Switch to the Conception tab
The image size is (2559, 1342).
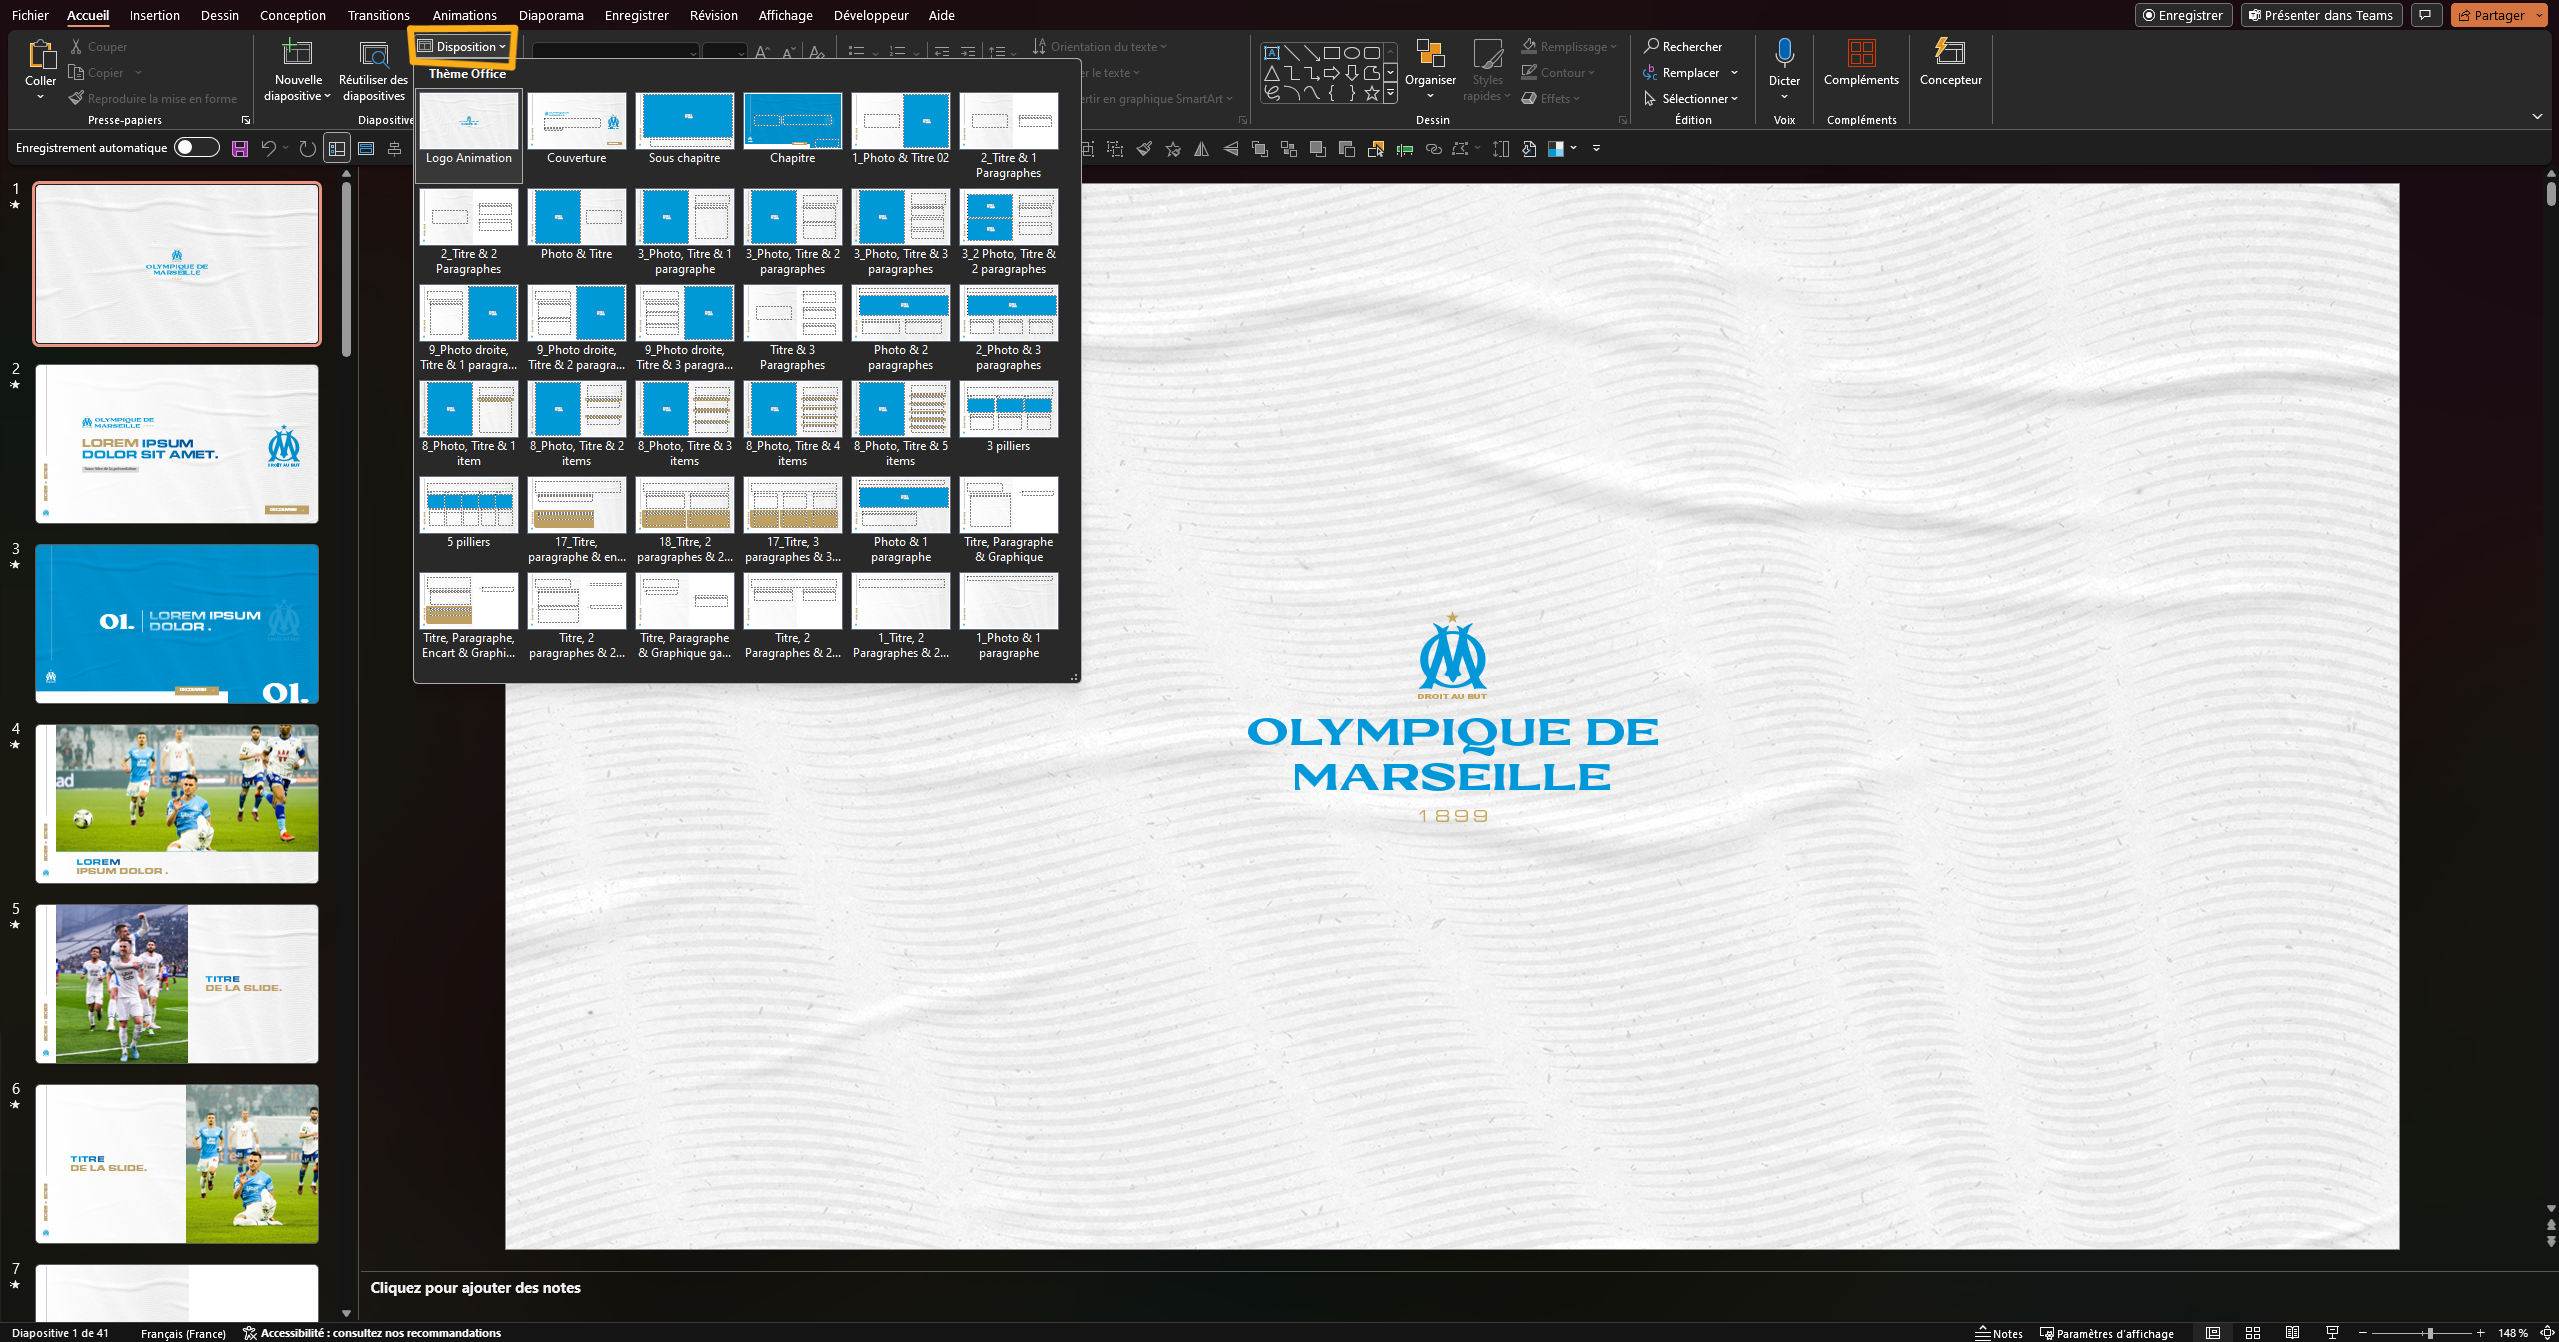293,15
